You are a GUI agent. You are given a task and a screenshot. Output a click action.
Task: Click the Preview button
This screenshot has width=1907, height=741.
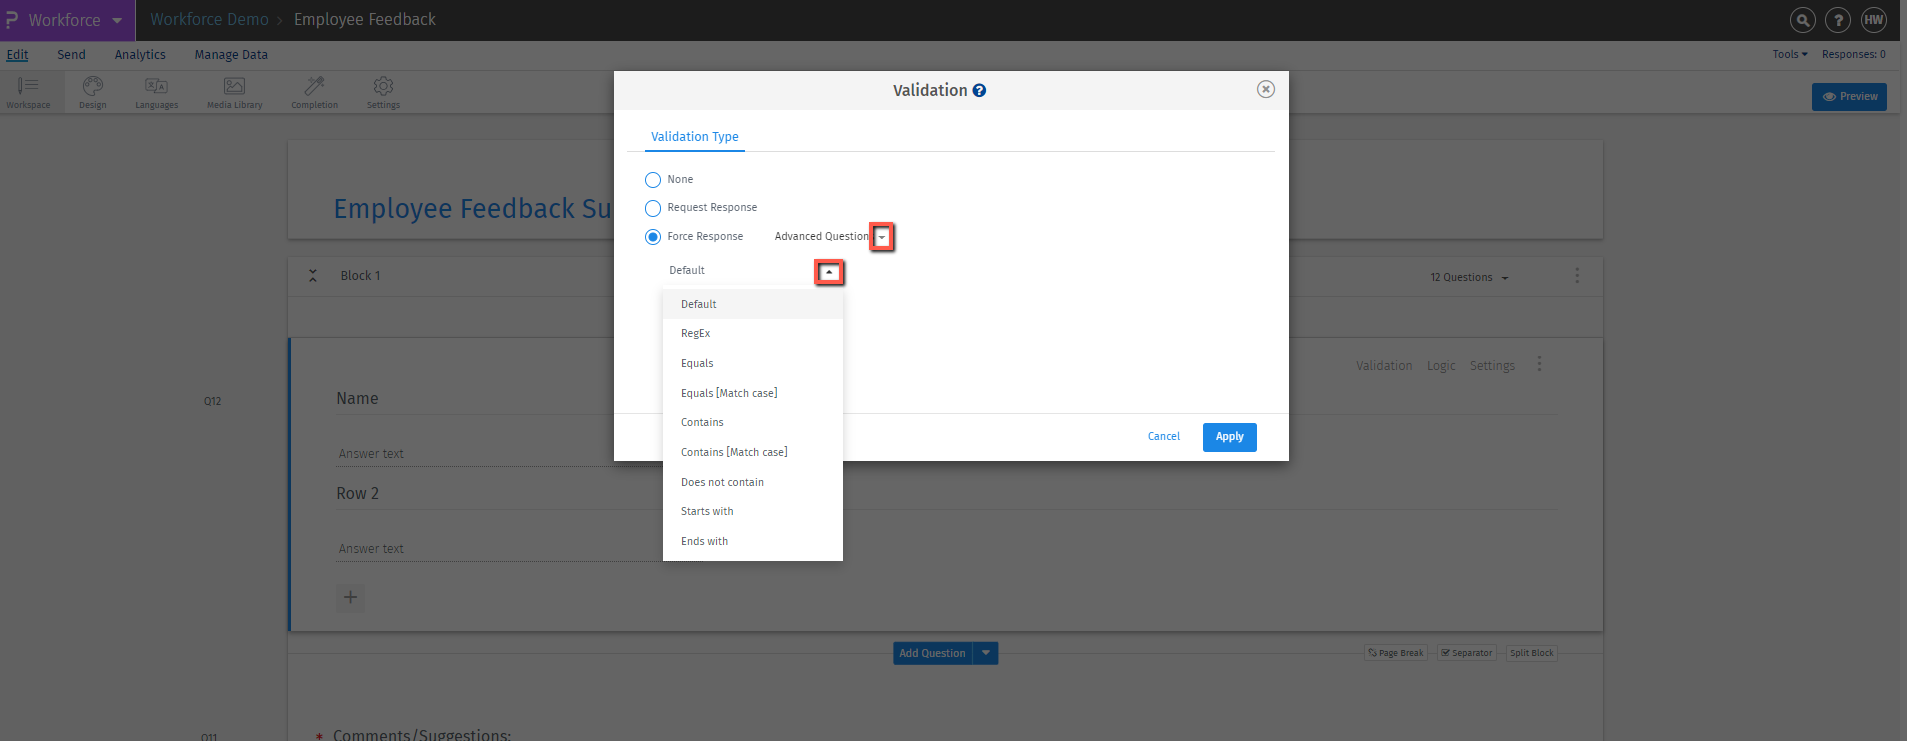(1849, 97)
